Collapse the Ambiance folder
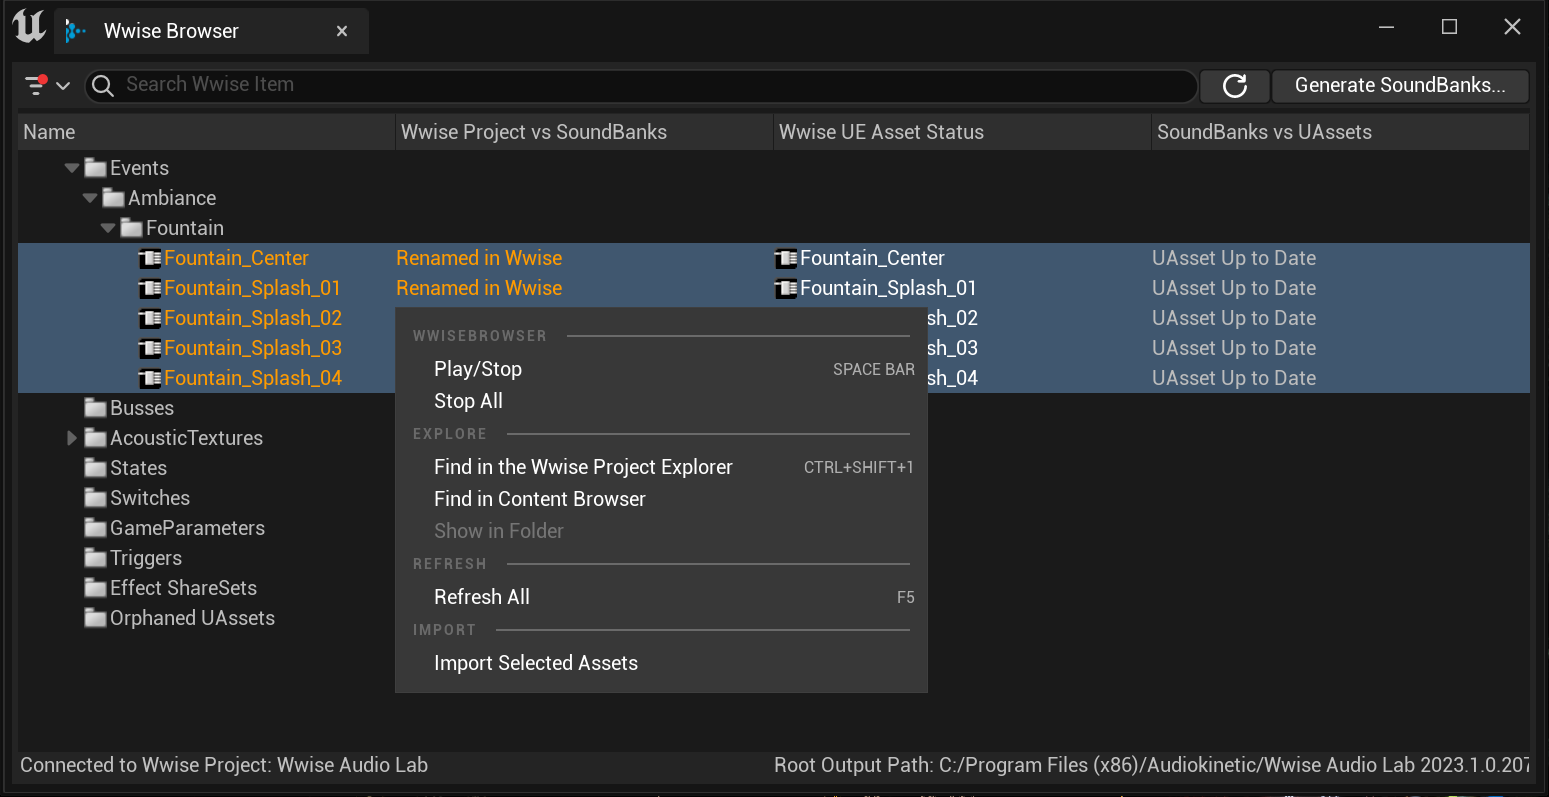1549x797 pixels. (89, 197)
